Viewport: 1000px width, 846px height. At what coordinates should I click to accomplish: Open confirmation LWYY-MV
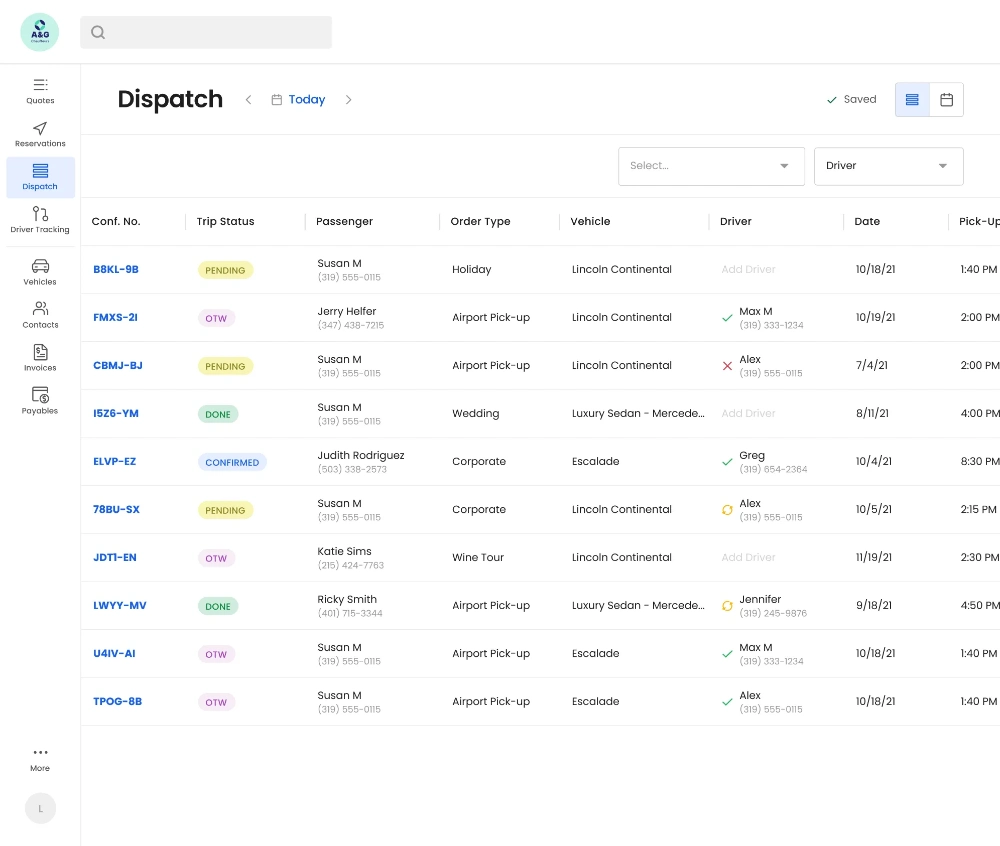tap(120, 605)
